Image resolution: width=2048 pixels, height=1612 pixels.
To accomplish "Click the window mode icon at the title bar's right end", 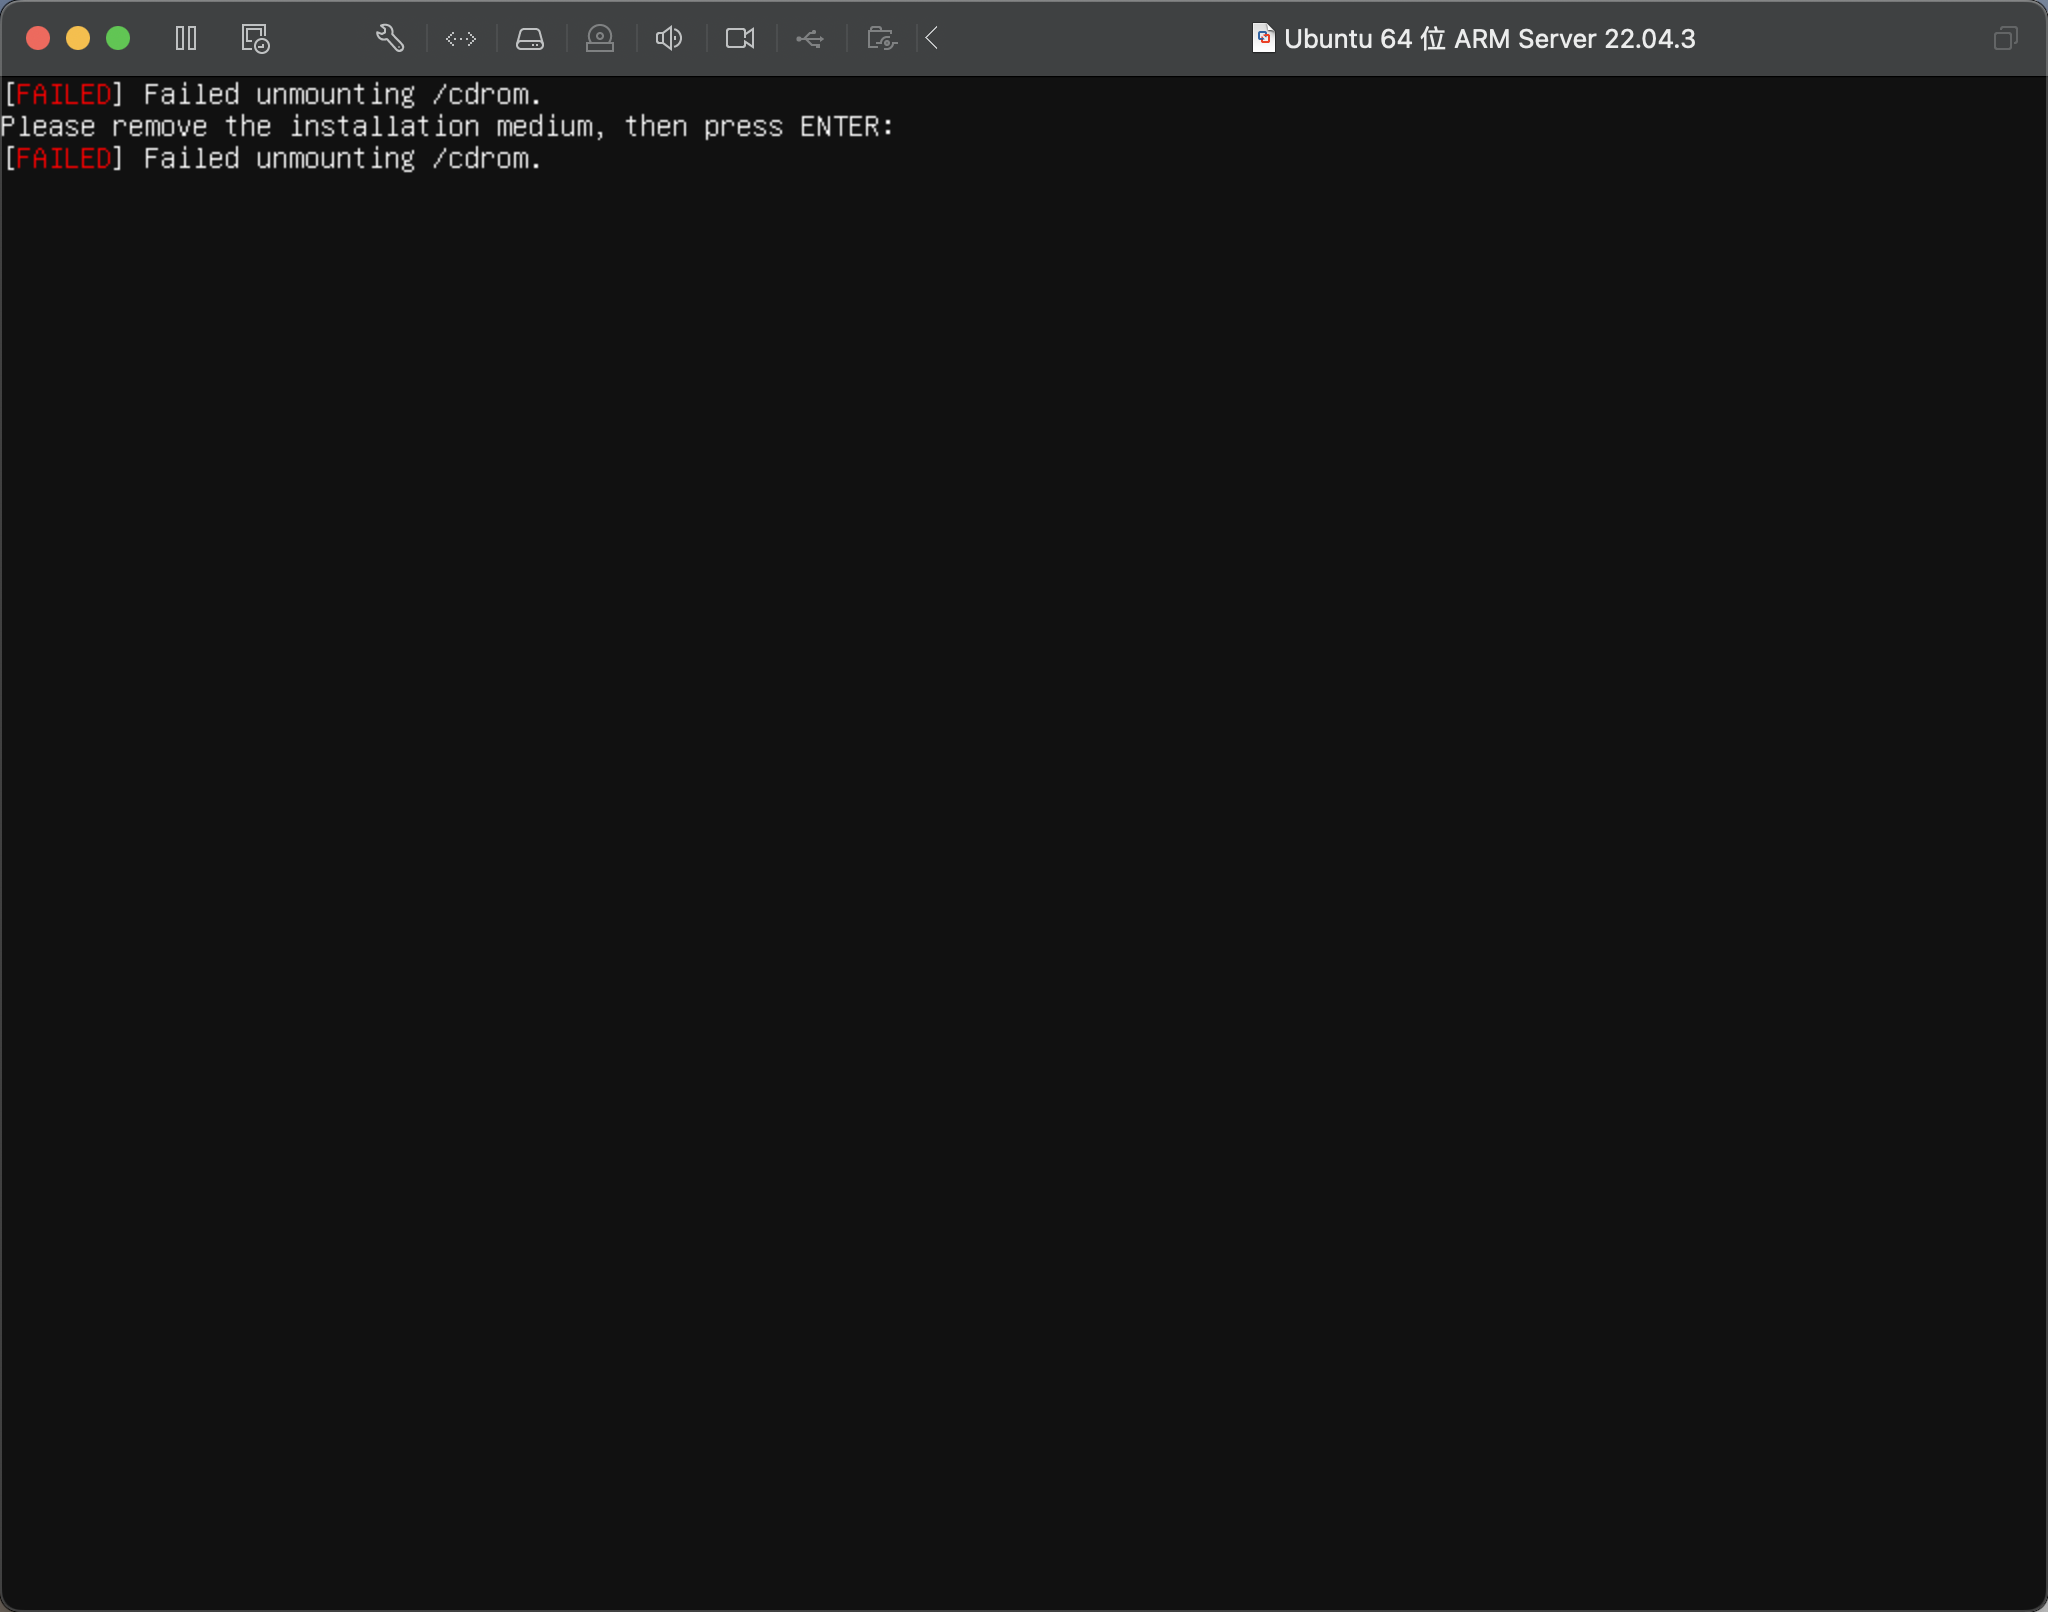I will pyautogui.click(x=2005, y=39).
